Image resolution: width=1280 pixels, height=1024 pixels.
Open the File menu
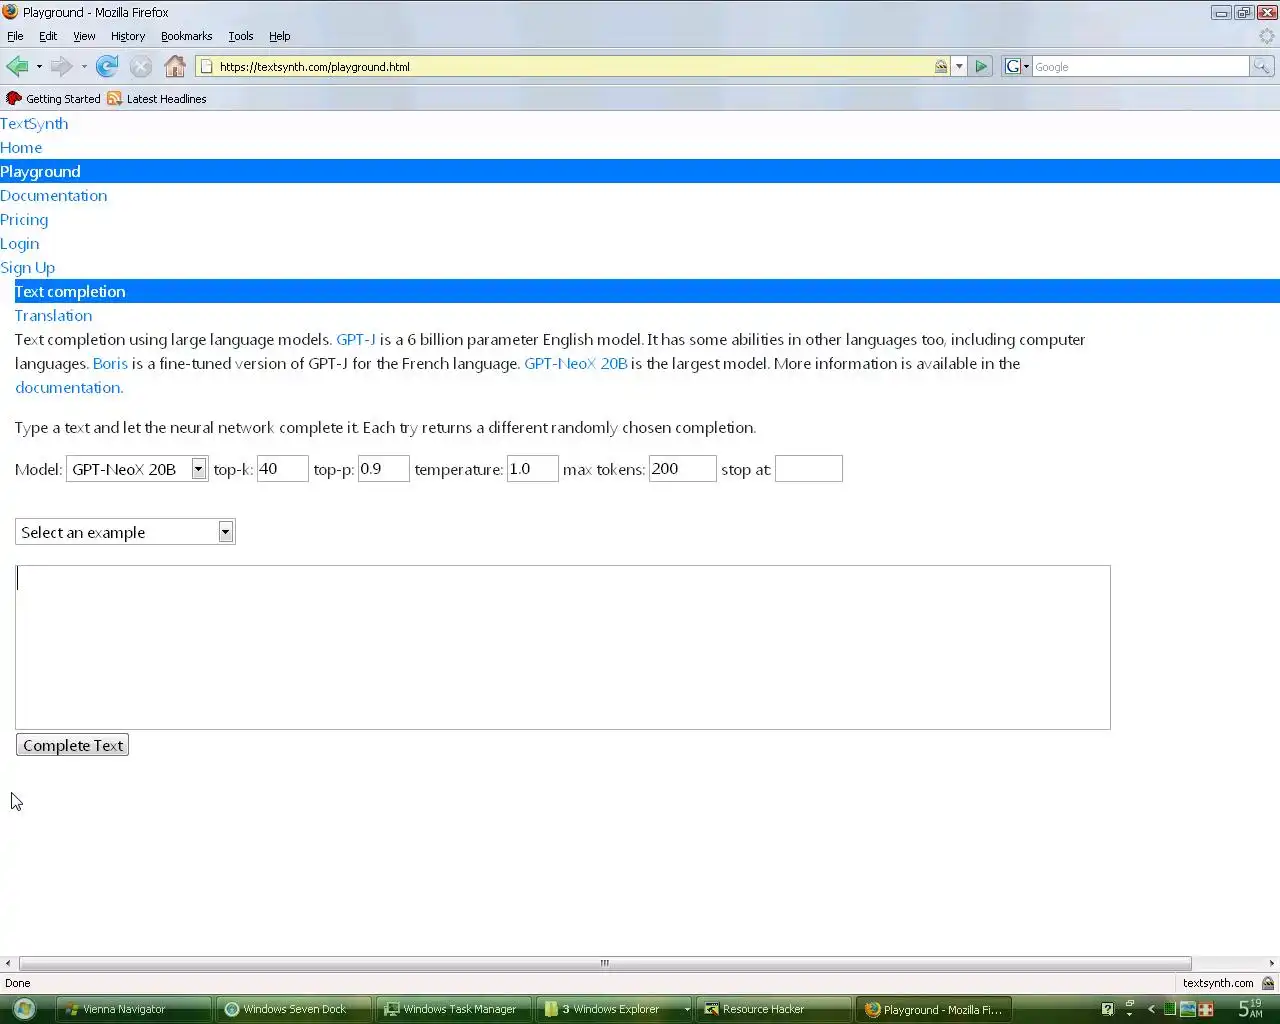pyautogui.click(x=15, y=36)
